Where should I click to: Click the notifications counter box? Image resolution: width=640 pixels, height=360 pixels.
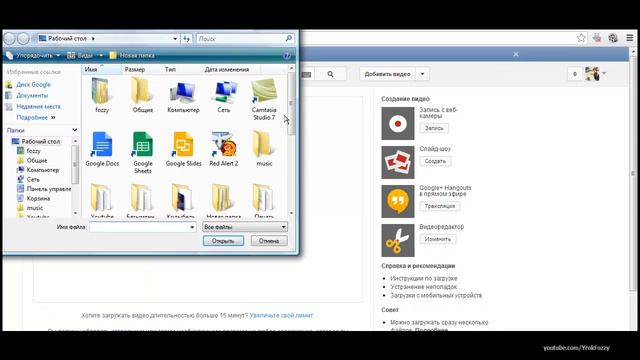[575, 74]
